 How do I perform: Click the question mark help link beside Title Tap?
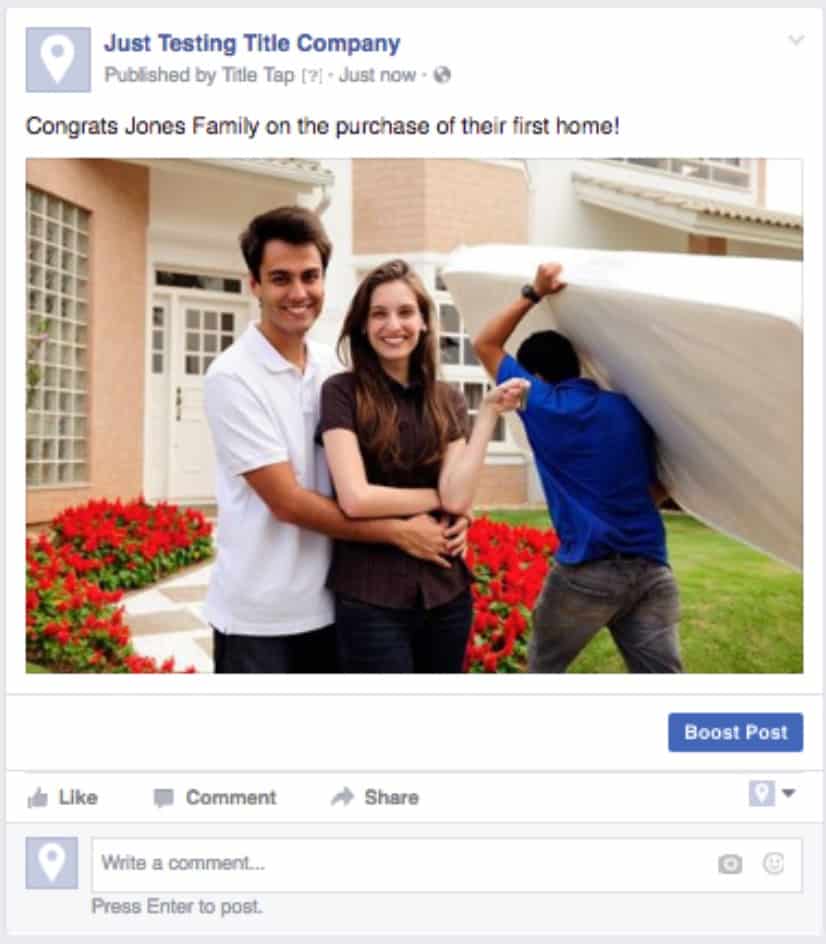(x=312, y=76)
